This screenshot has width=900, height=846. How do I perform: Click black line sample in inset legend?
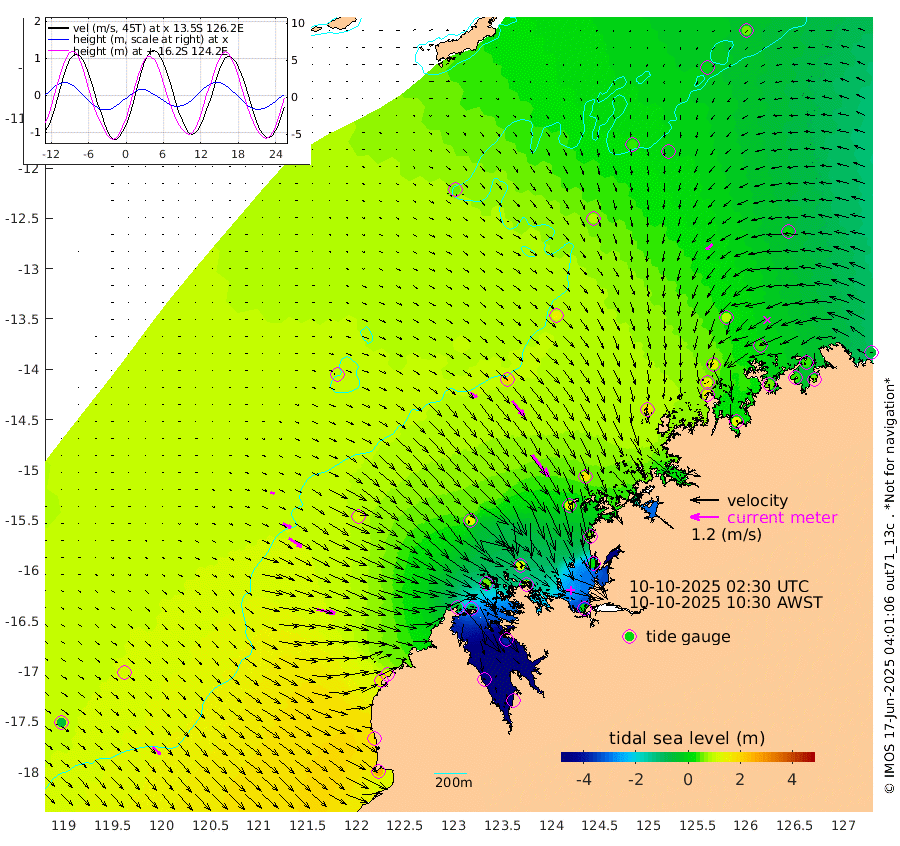[59, 28]
